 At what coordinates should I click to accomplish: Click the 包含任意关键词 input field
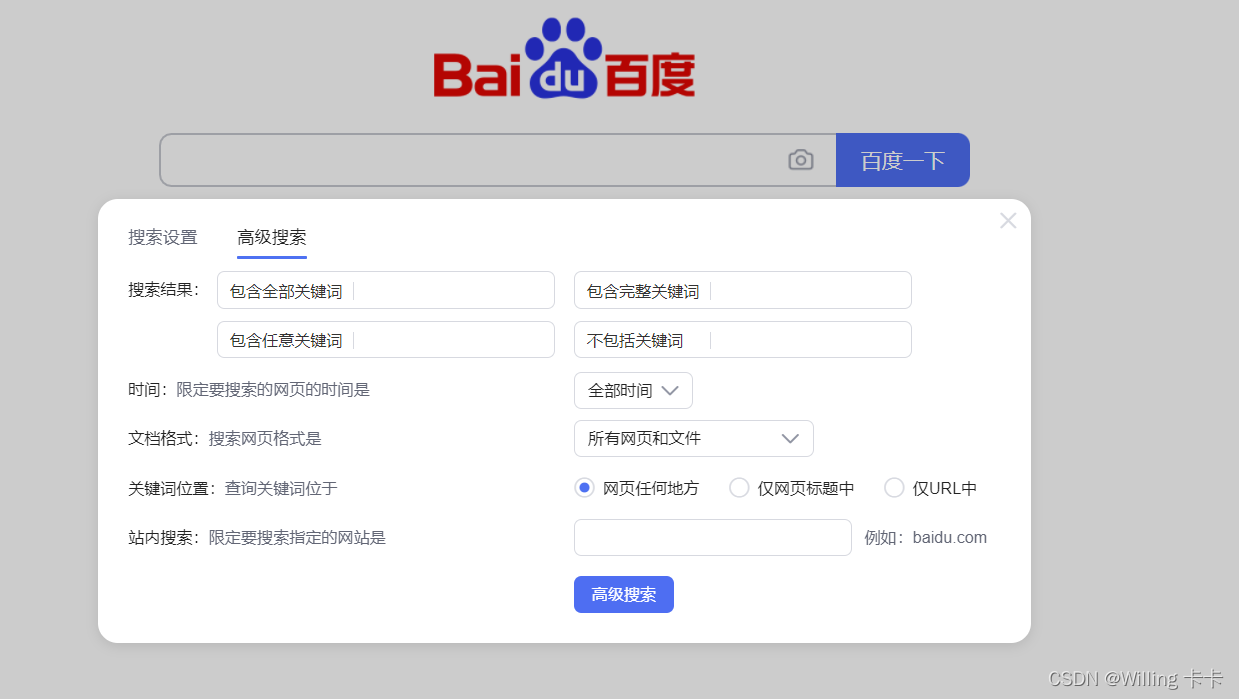pos(386,339)
